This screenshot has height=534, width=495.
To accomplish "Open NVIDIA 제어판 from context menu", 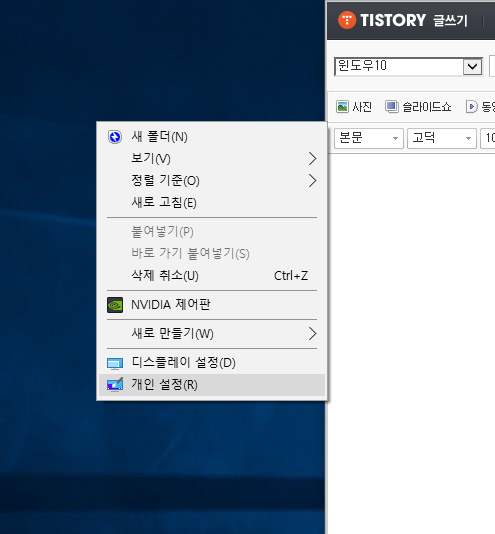I will pyautogui.click(x=212, y=305).
